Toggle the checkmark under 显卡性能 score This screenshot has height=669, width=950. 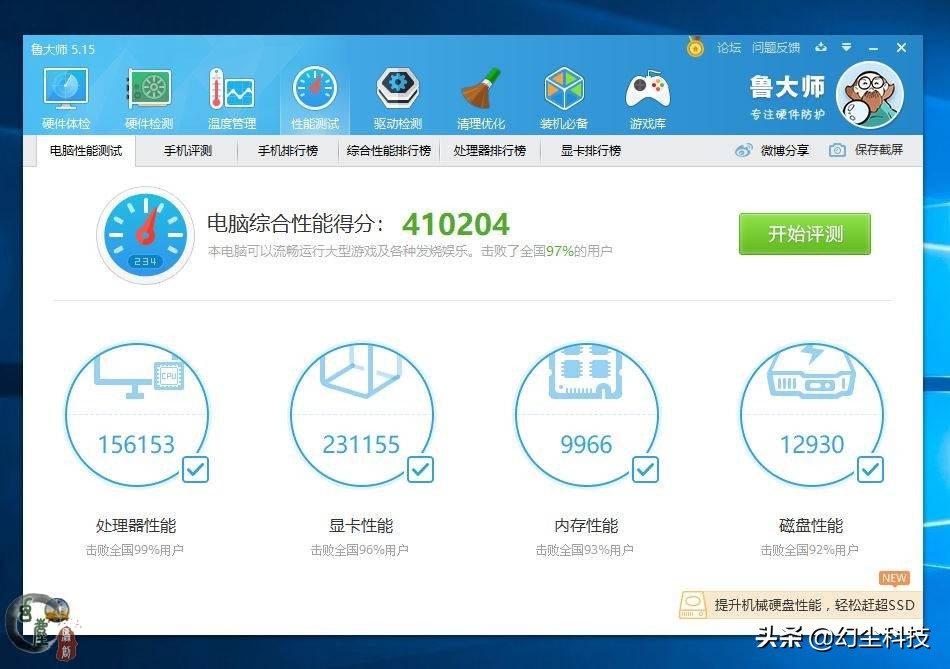pos(421,469)
